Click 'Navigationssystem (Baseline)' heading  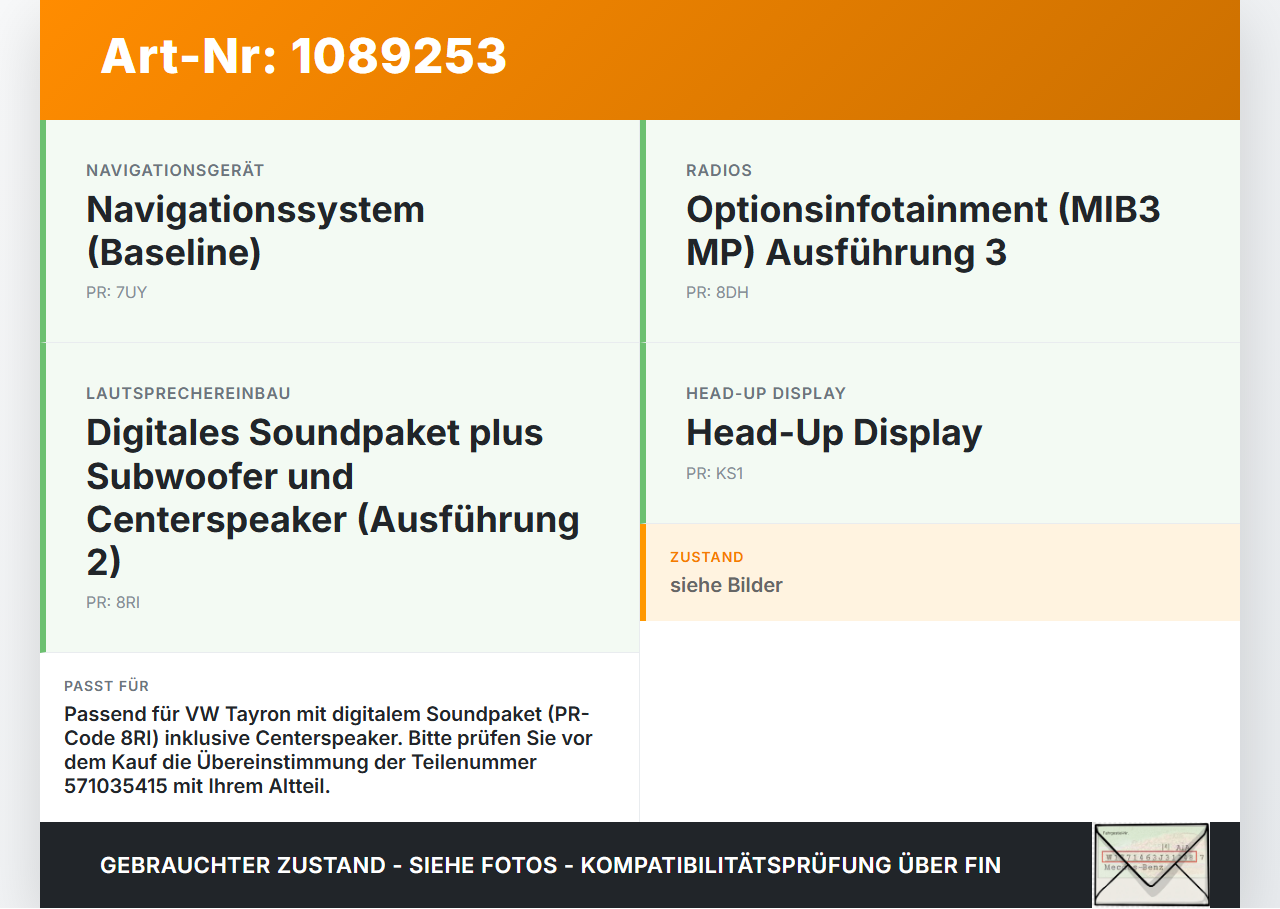coord(256,231)
